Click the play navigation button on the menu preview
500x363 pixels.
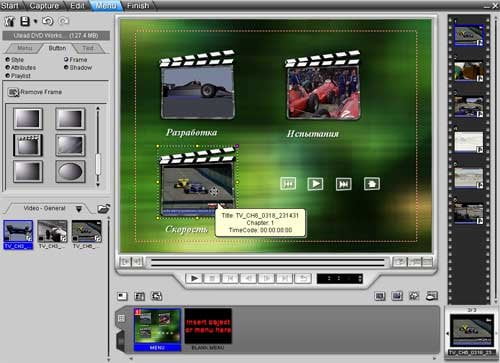(x=315, y=184)
